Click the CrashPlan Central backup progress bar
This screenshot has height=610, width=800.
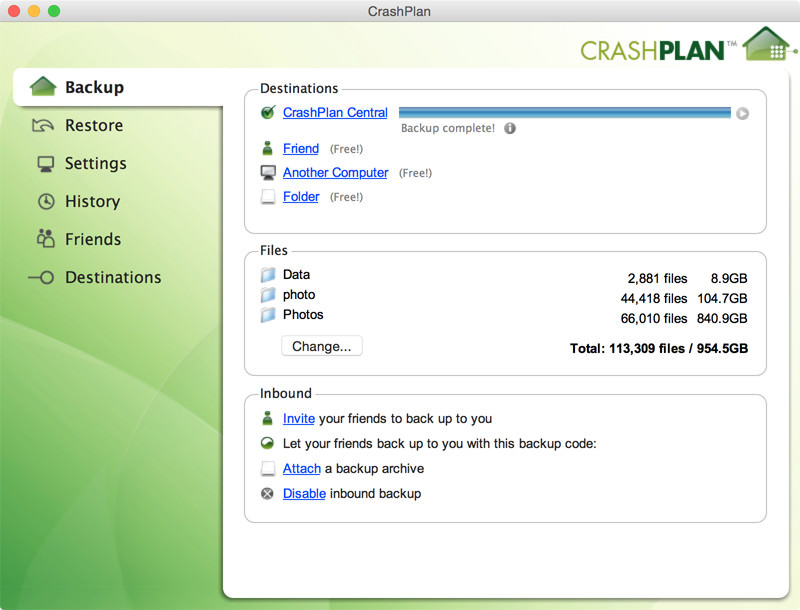(x=565, y=113)
